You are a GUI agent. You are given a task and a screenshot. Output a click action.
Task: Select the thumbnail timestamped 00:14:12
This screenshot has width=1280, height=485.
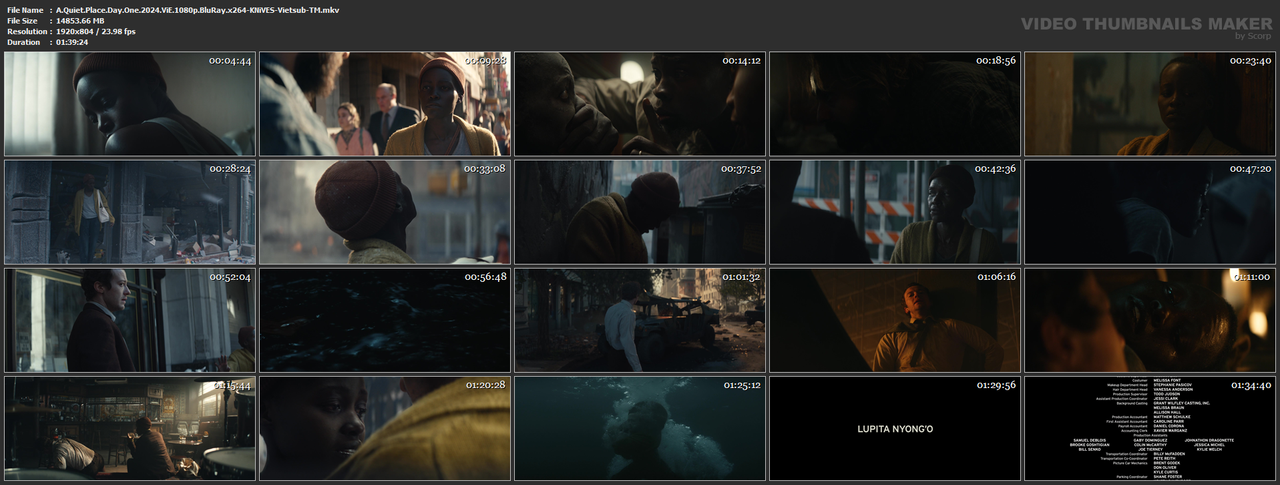tap(640, 104)
